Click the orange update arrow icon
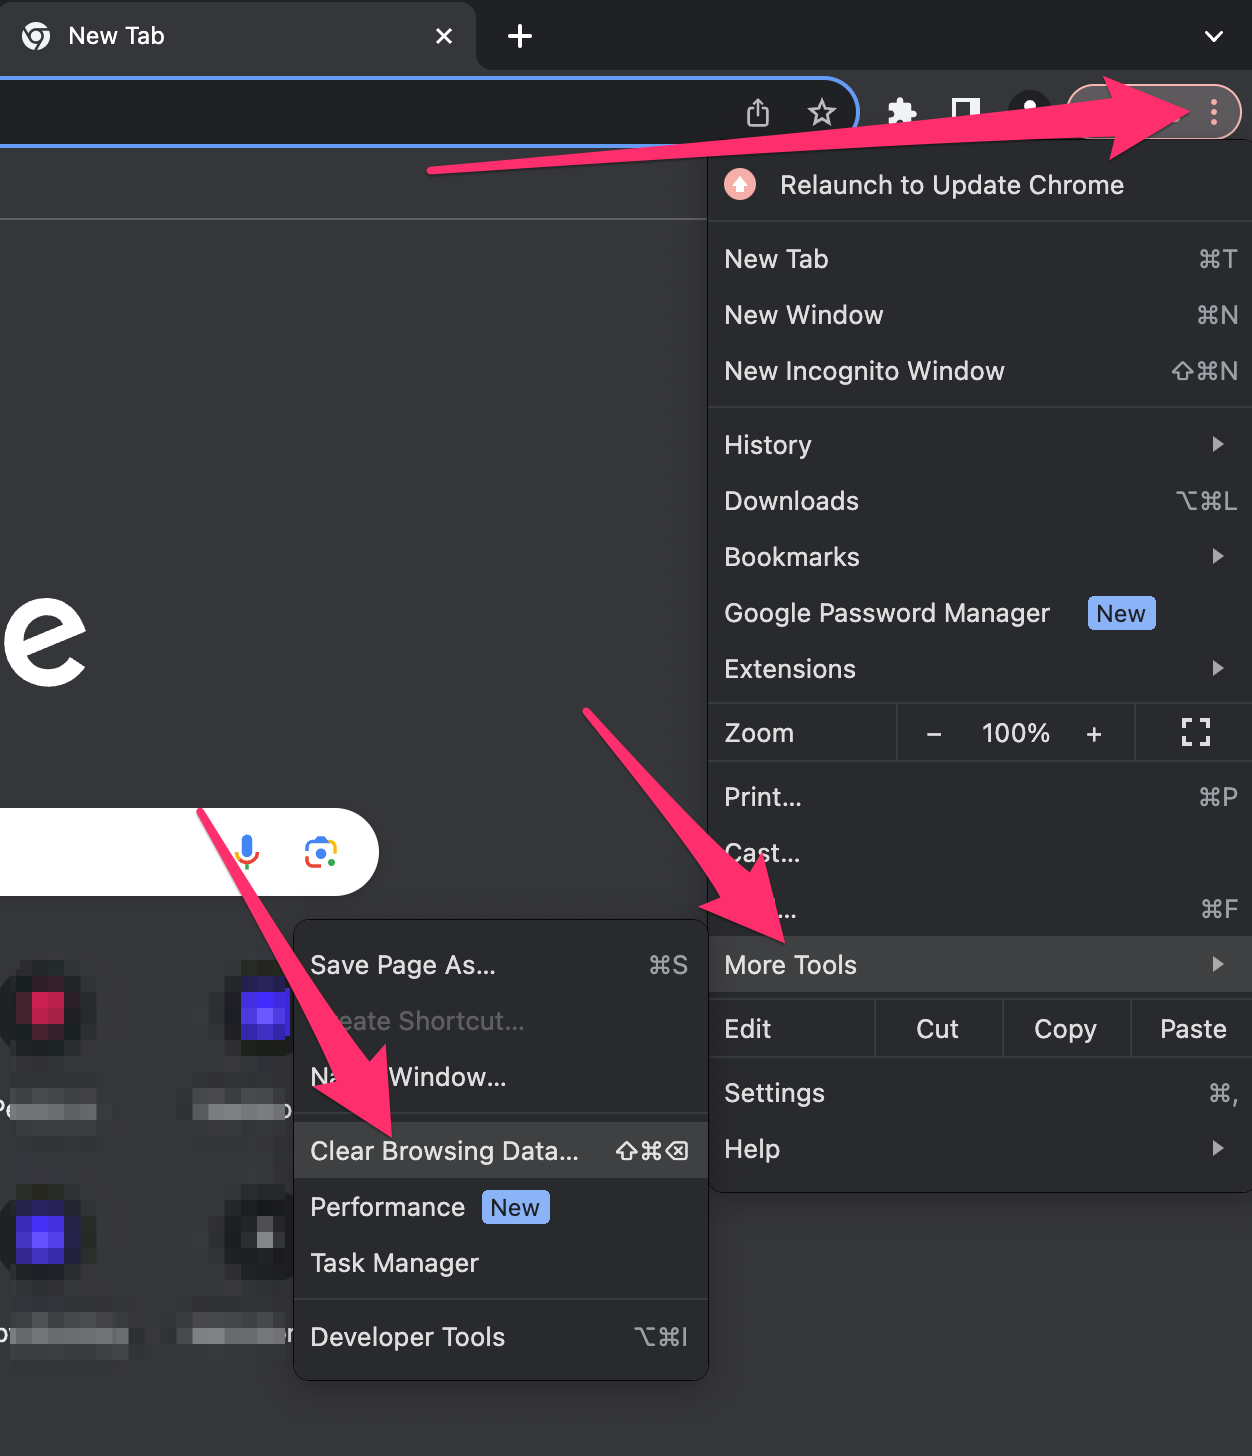This screenshot has width=1252, height=1456. pyautogui.click(x=739, y=184)
